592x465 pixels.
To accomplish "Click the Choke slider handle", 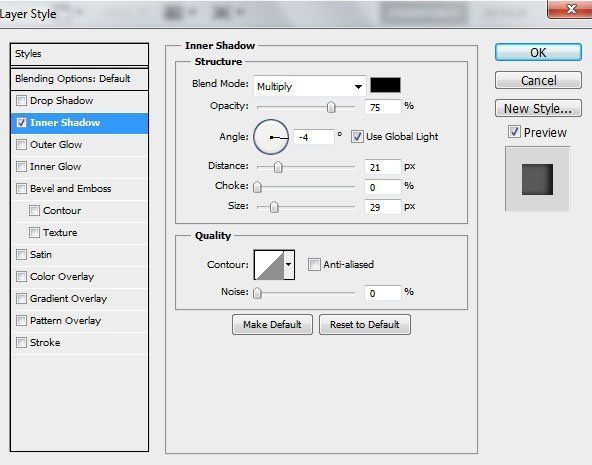I will [257, 187].
